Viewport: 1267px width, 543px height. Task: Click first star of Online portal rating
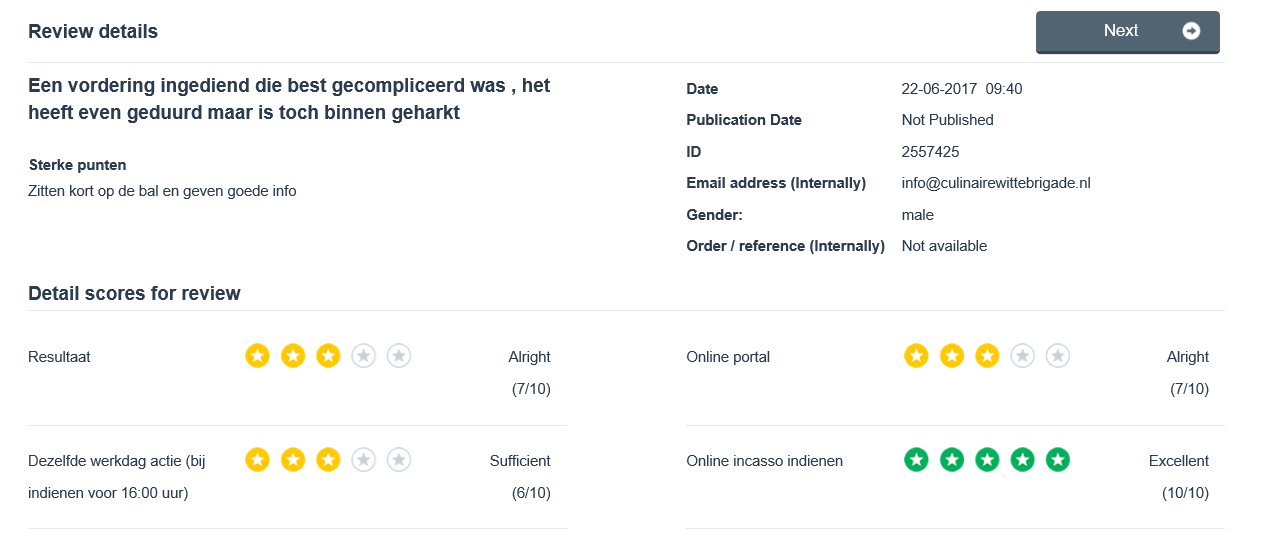click(916, 355)
